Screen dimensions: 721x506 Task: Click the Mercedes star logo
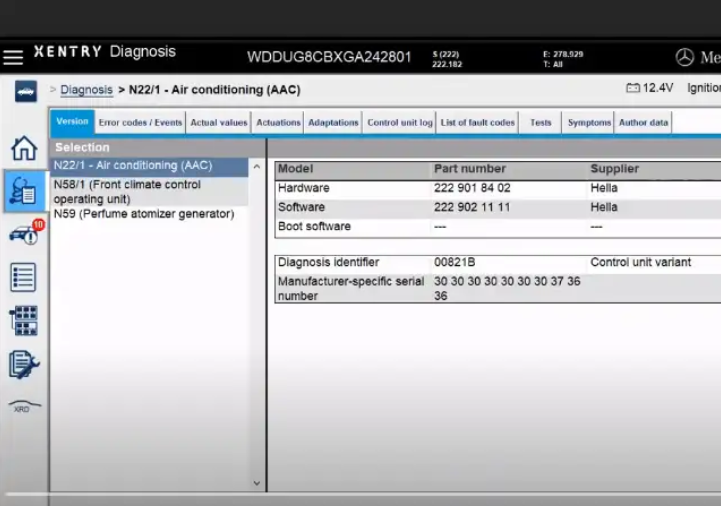click(684, 57)
